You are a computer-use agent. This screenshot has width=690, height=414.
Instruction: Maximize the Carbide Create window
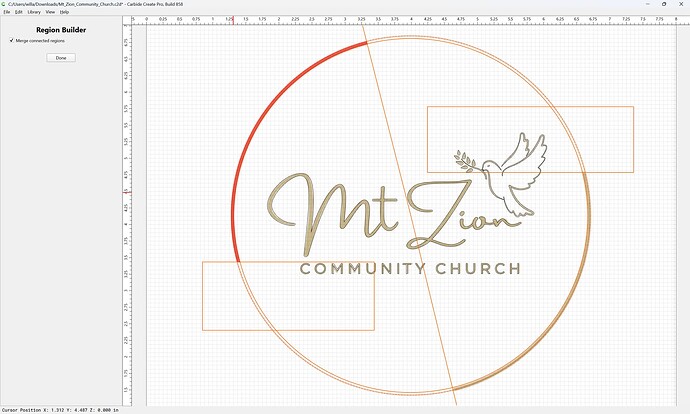tap(664, 4)
